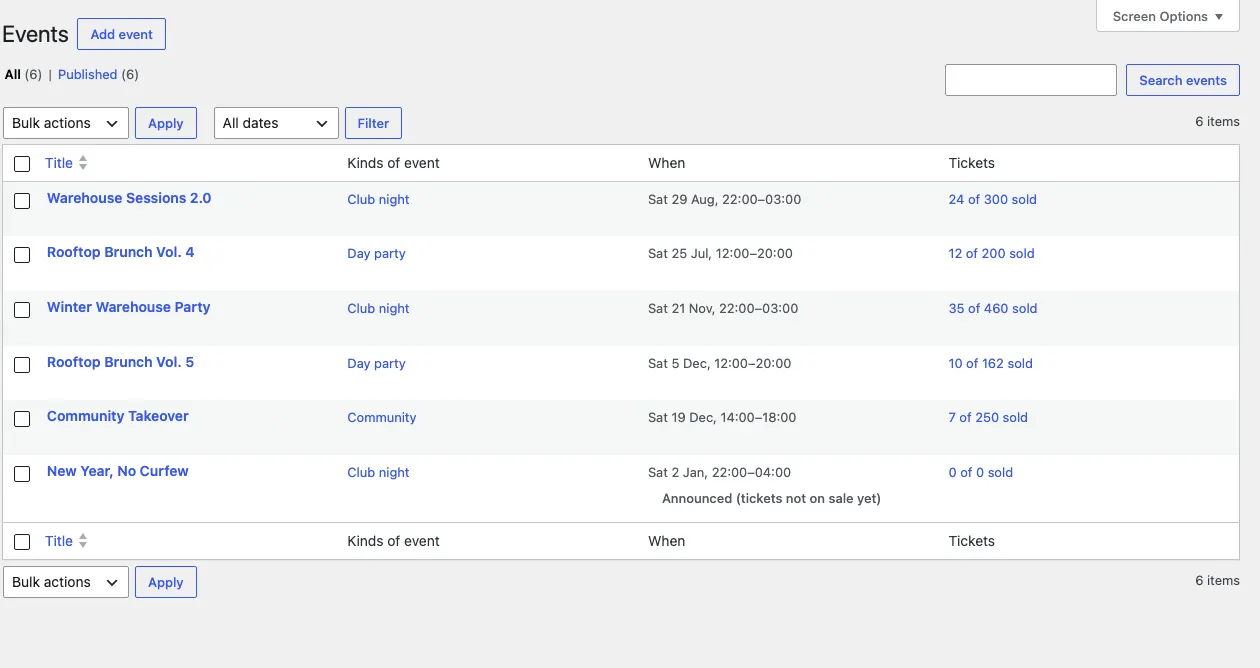
Task: Open the New Year, No Curfew event
Action: tap(118, 471)
